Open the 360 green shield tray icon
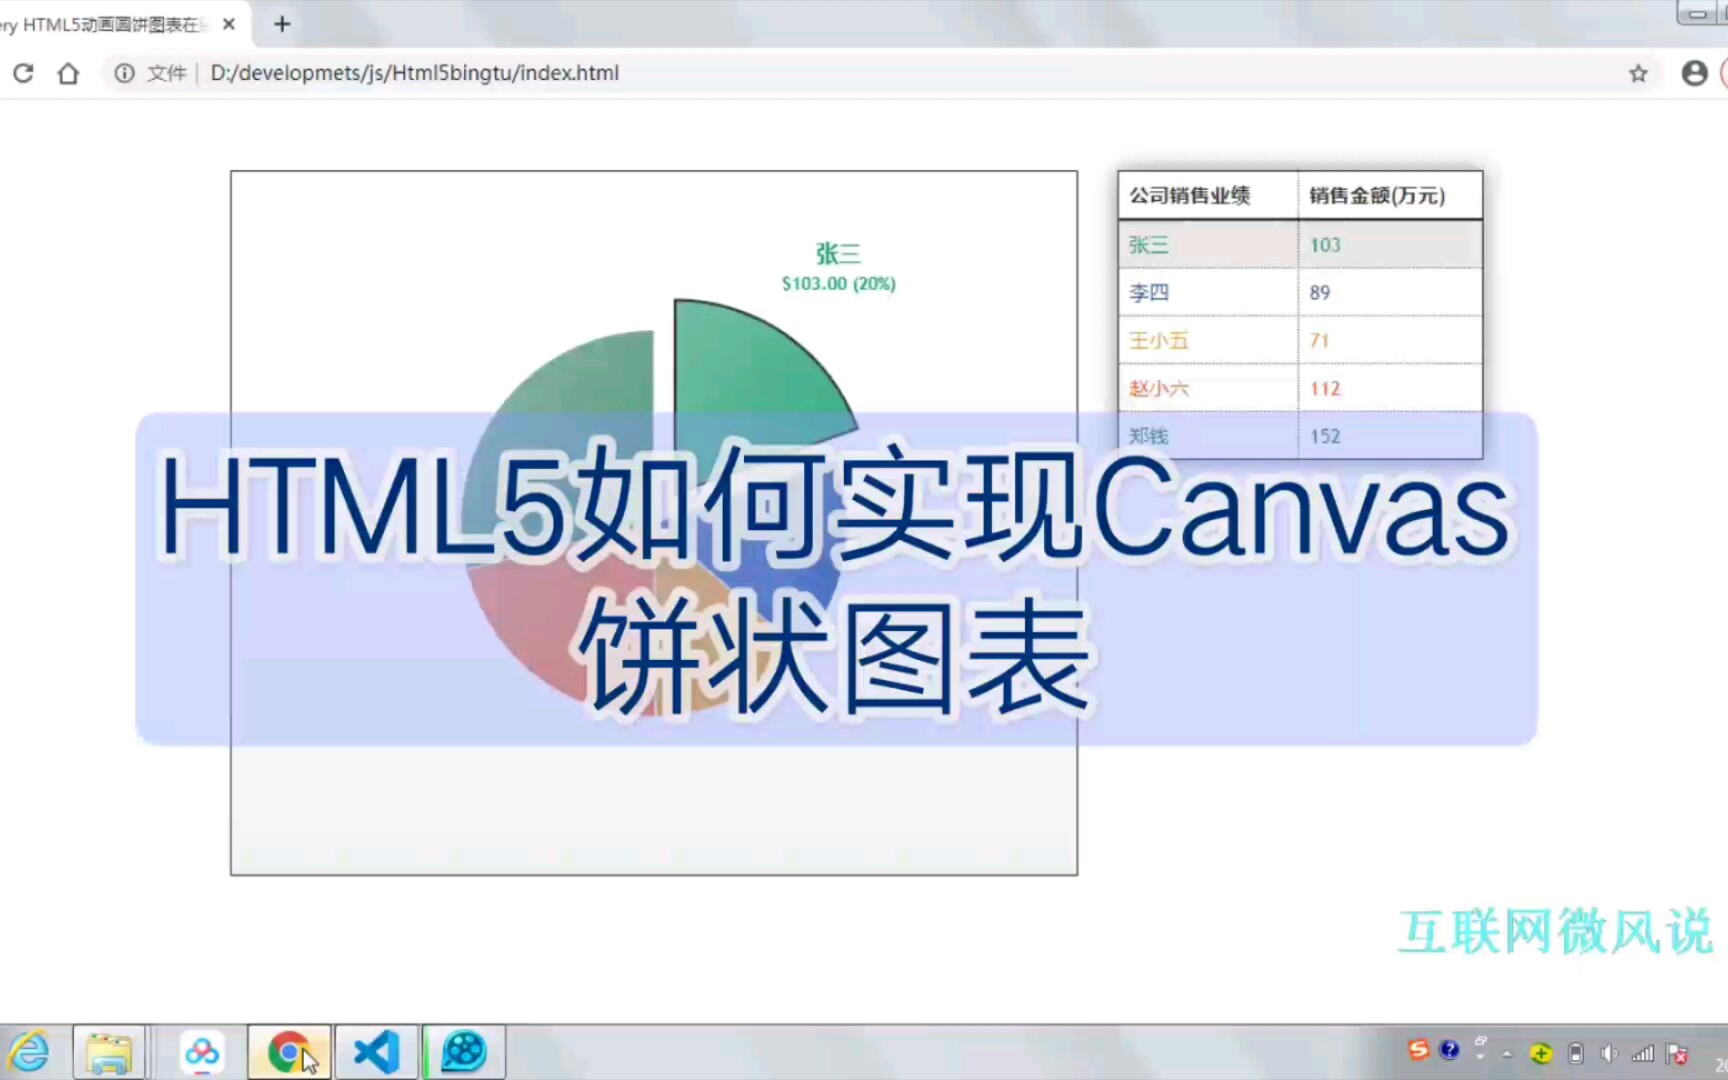 [x=1541, y=1053]
